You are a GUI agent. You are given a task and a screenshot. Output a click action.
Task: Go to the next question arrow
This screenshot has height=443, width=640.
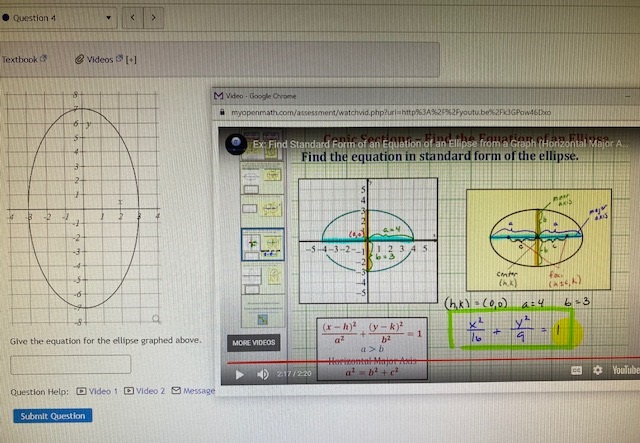click(x=154, y=18)
